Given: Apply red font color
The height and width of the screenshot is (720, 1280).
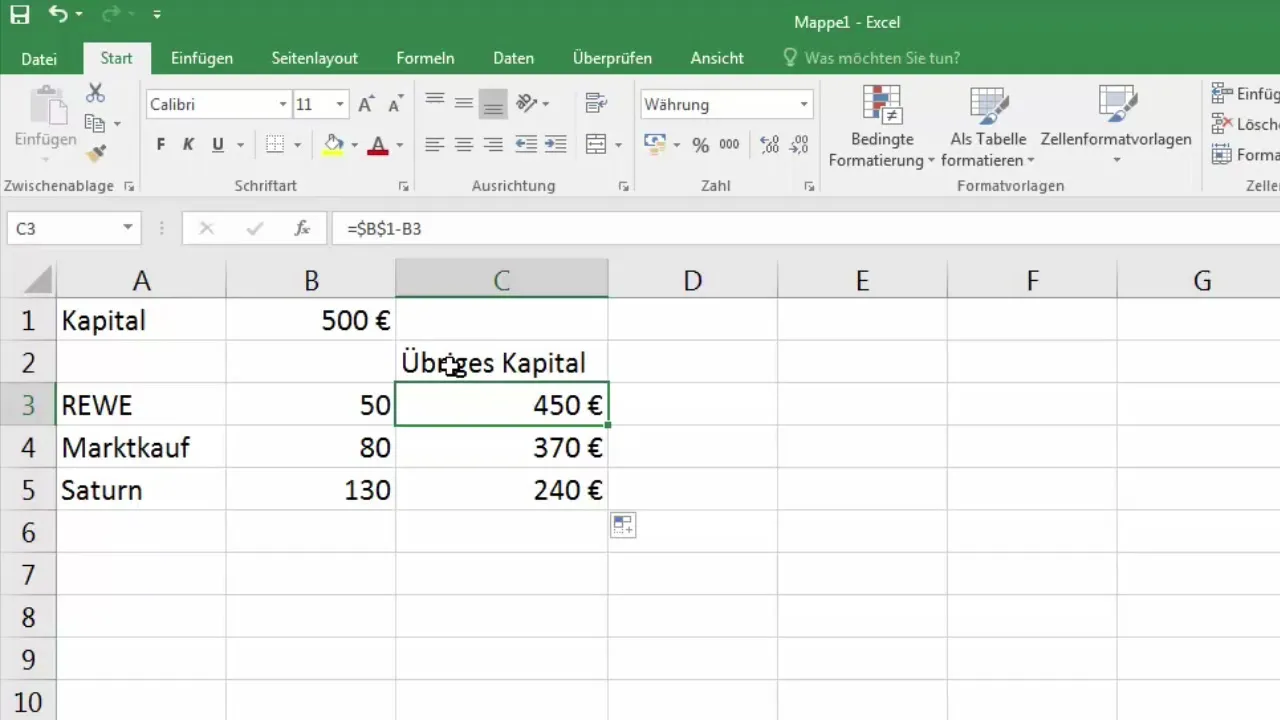Looking at the screenshot, I should point(378,145).
